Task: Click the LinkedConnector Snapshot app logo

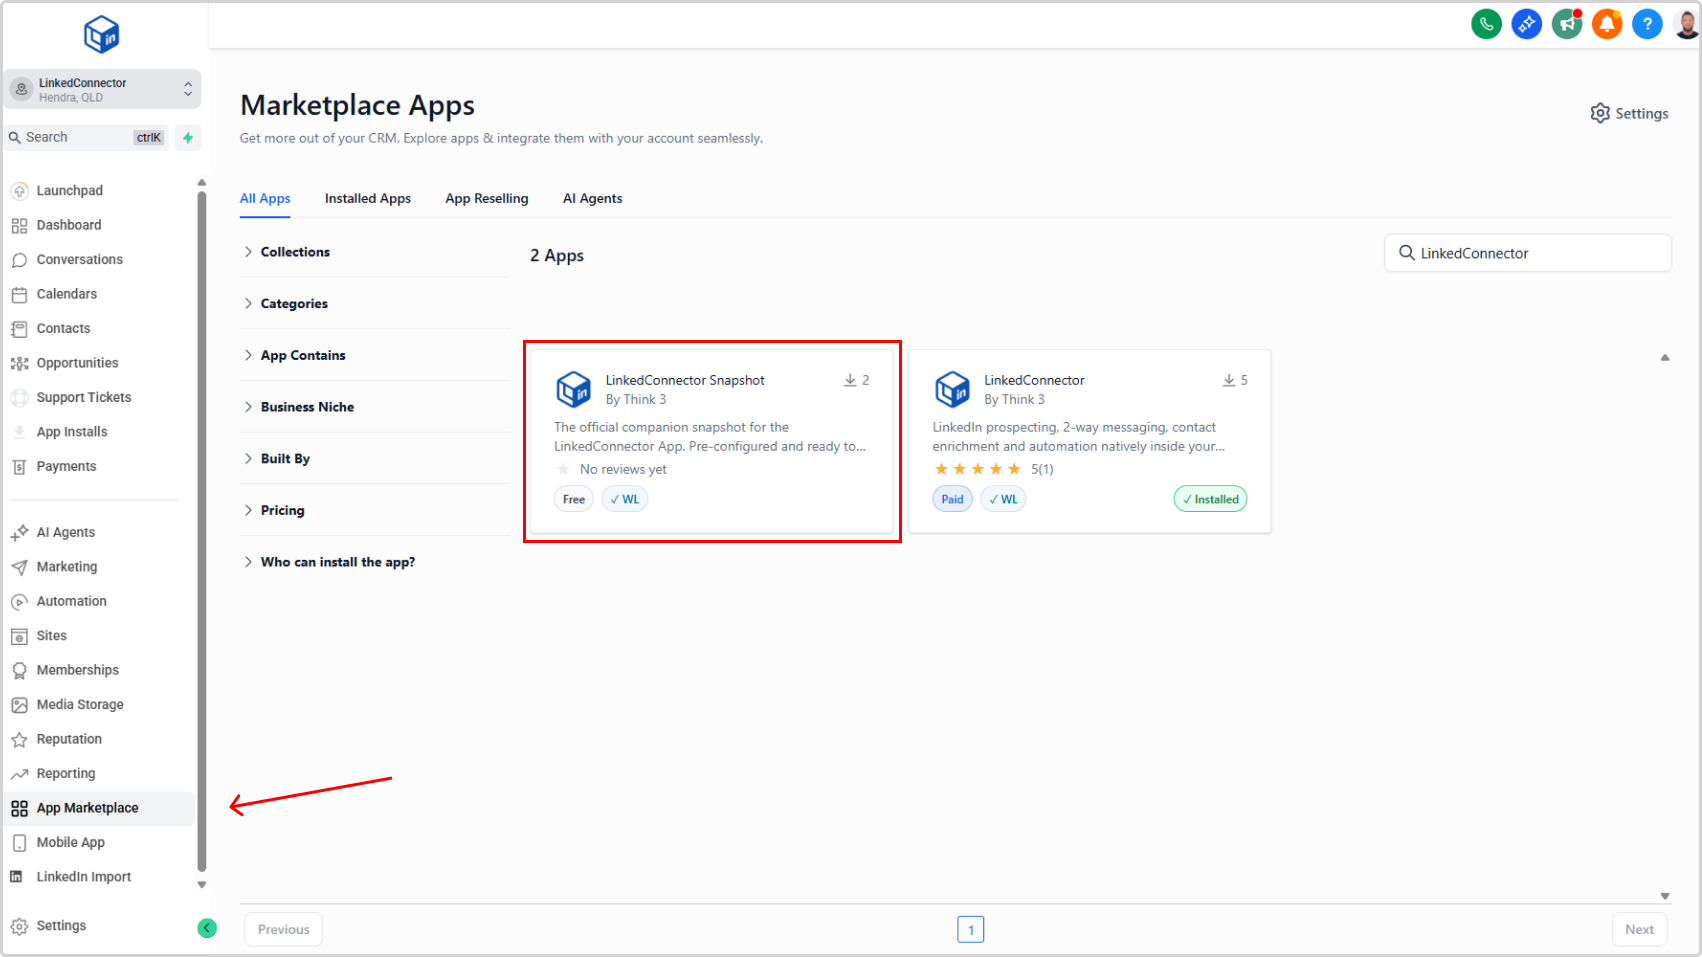Action: tap(574, 389)
